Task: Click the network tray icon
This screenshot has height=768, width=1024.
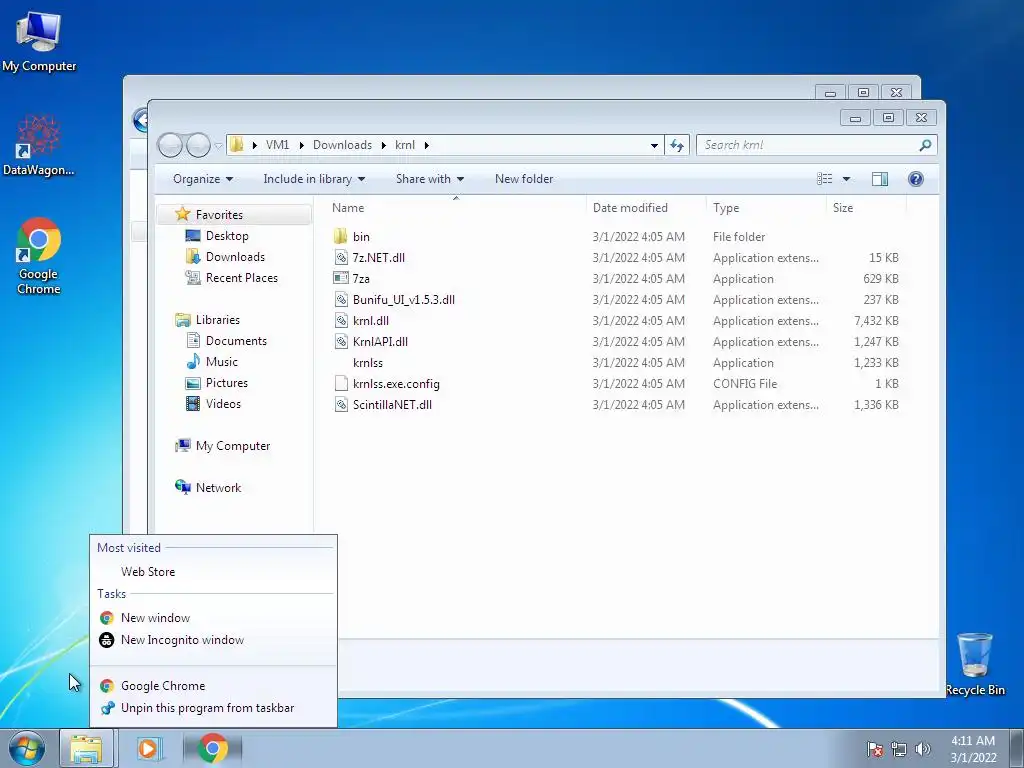Action: click(x=899, y=749)
